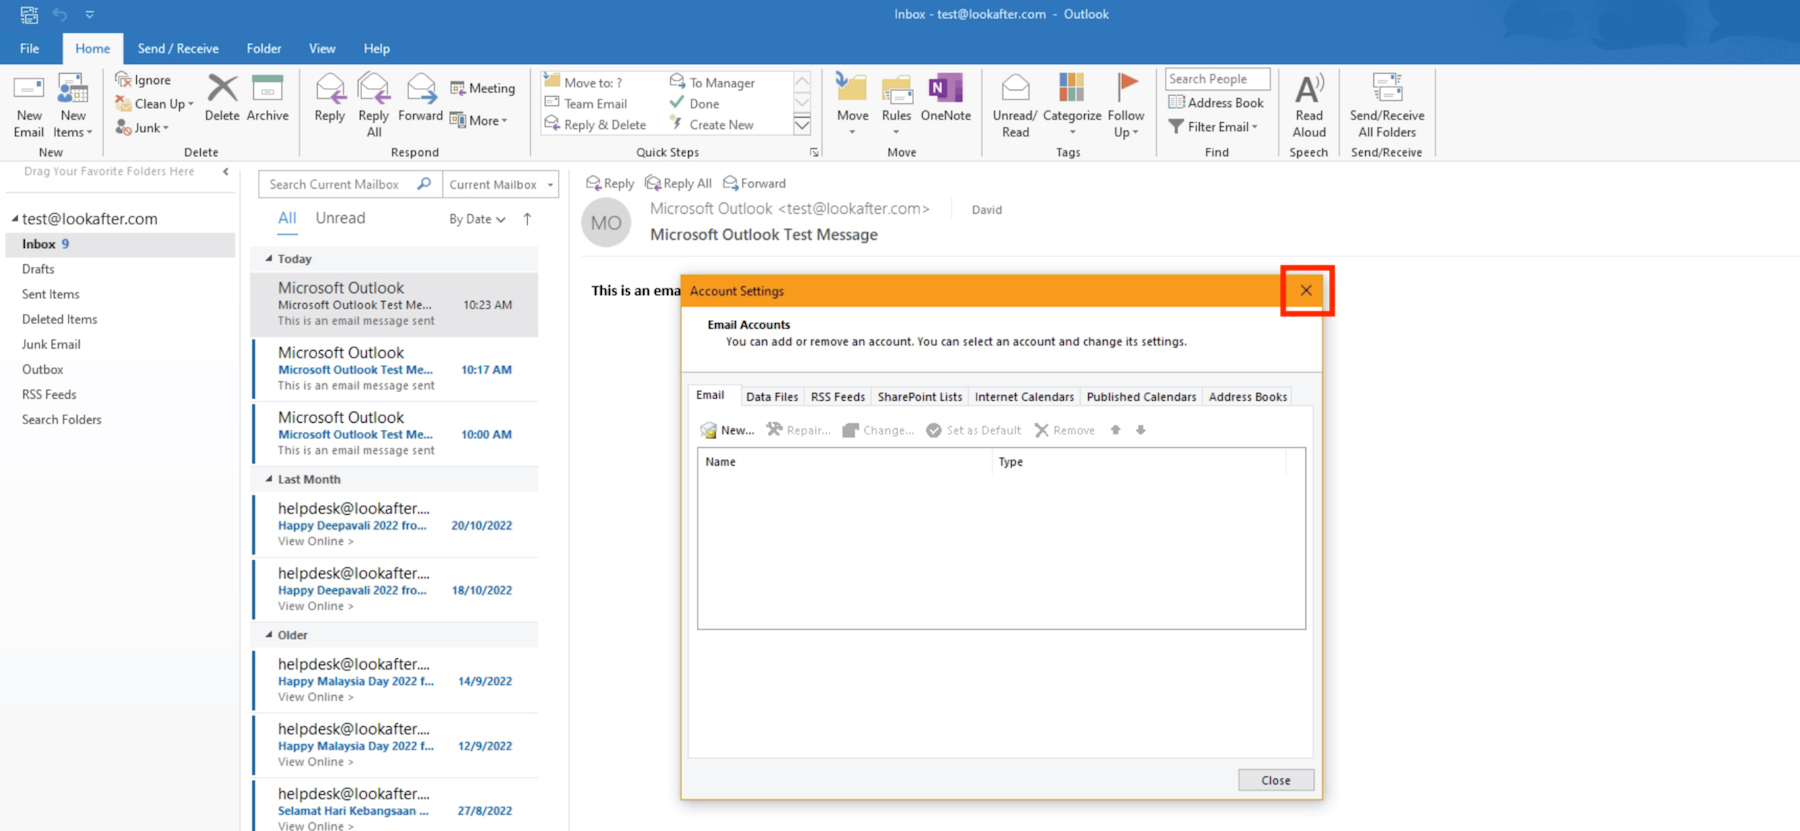Viewport: 1800px width, 831px height.
Task: Switch to the Data Files tab
Action: pyautogui.click(x=771, y=397)
